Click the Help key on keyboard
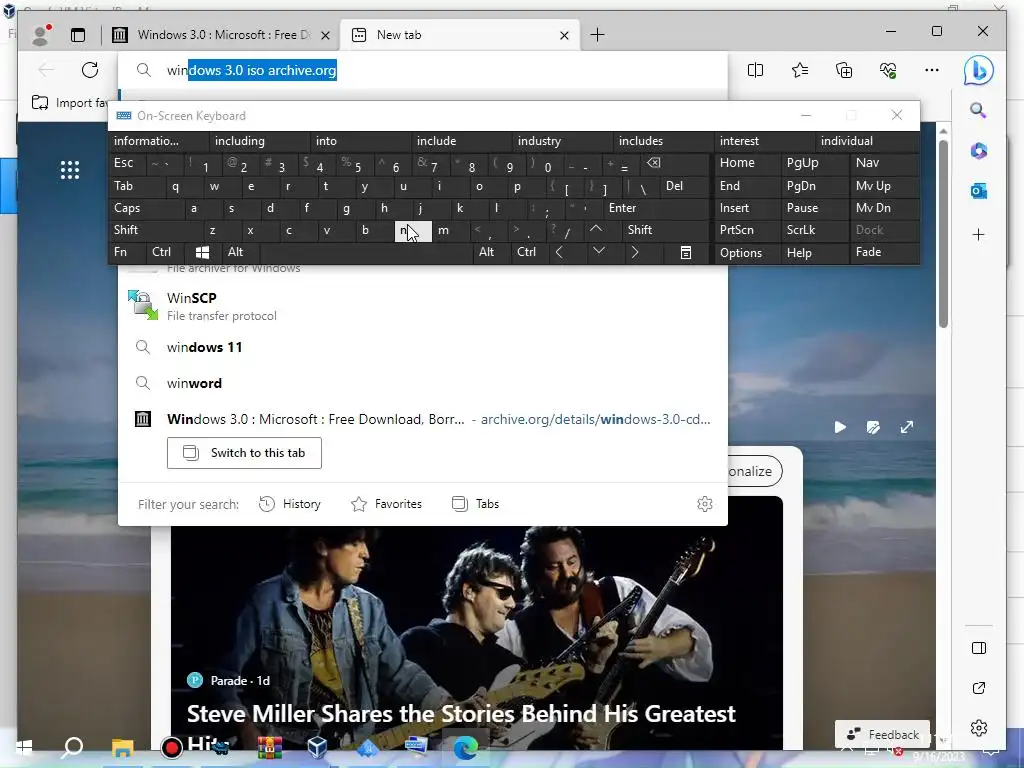The height and width of the screenshot is (768, 1024). coord(814,252)
